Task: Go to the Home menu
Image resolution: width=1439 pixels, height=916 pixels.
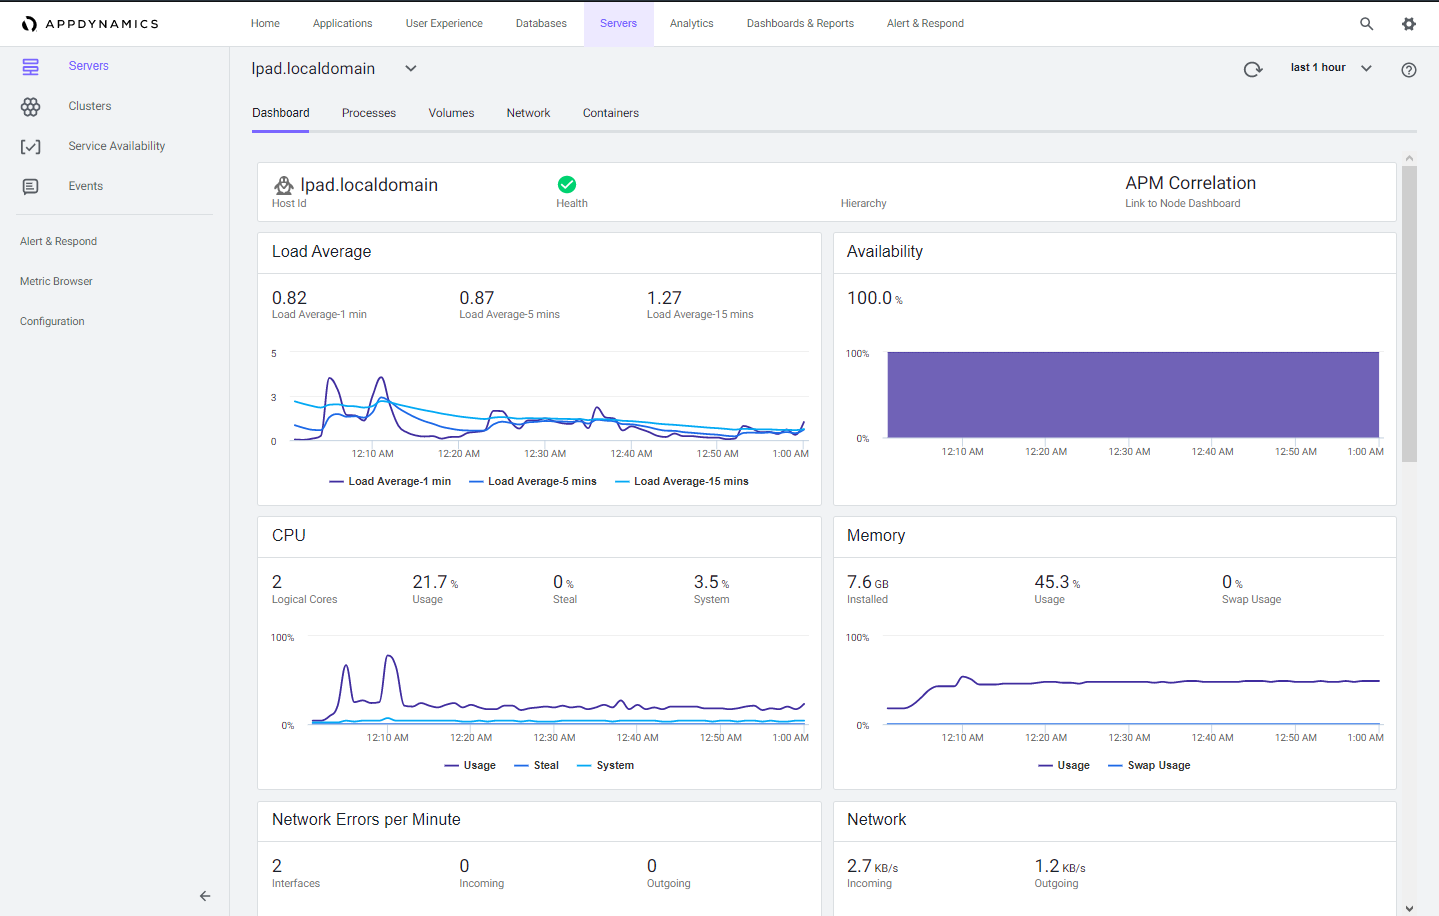Action: 265,24
